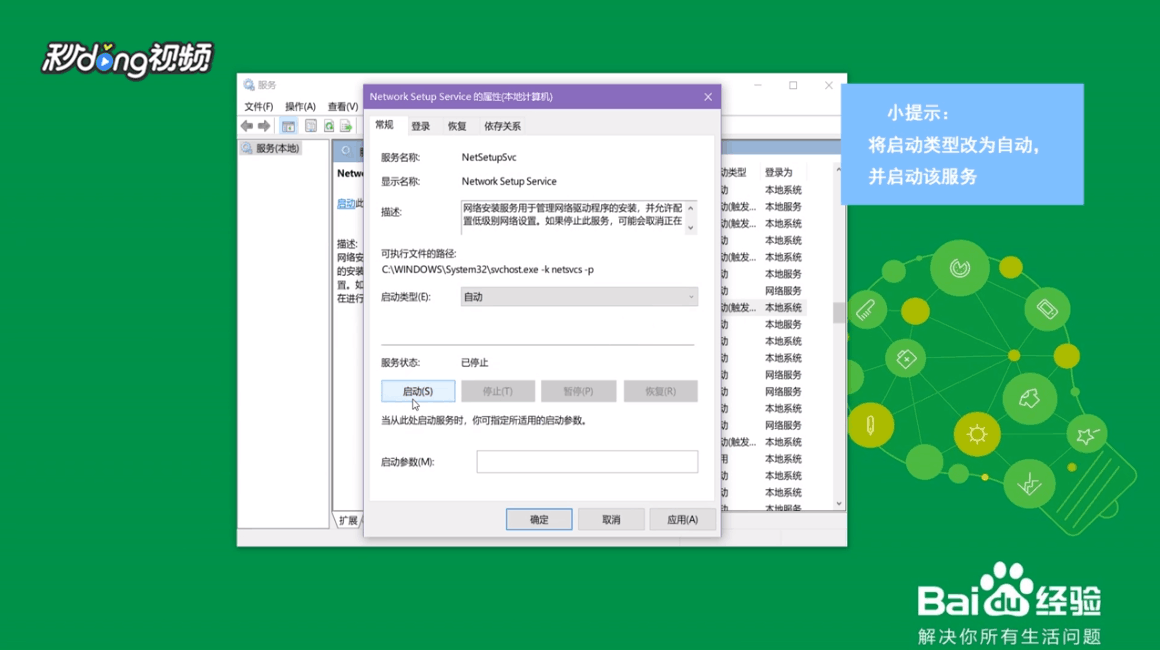Open the 查看(V) menu
1160x650 pixels.
[x=343, y=106]
